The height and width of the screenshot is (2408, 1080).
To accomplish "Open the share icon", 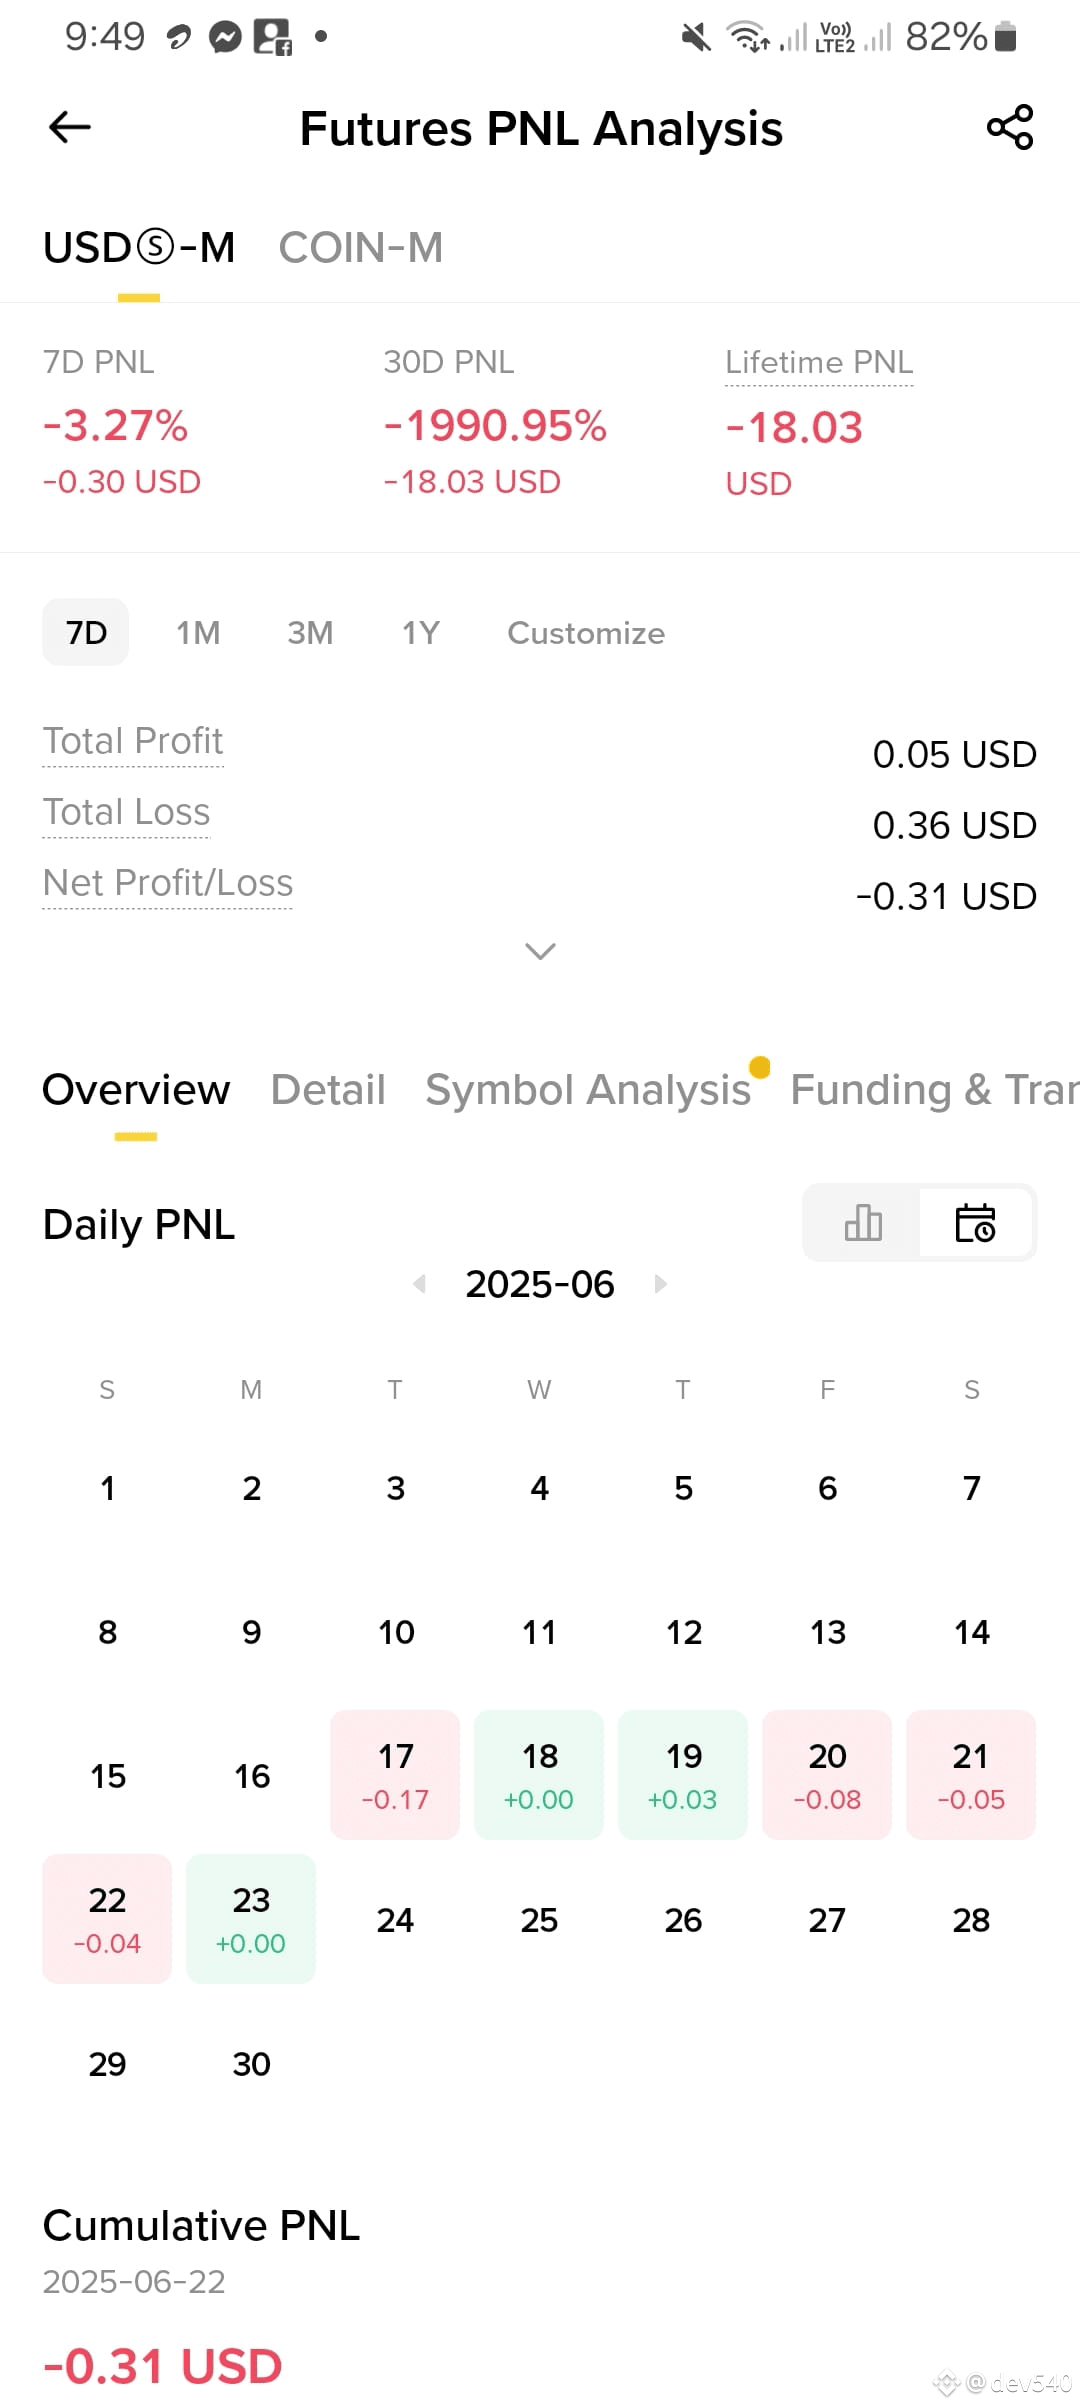I will 1010,127.
